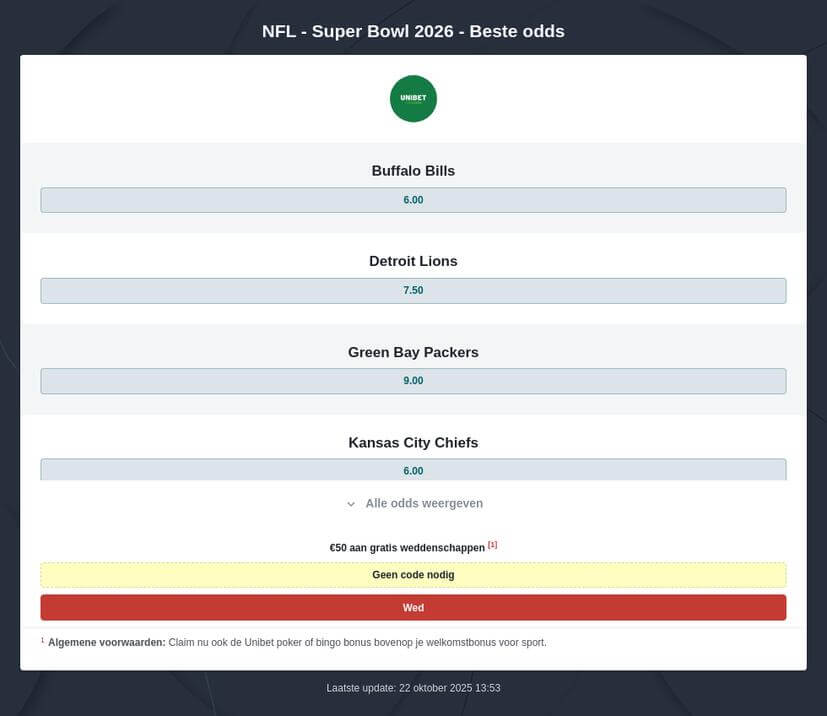Click the chevron beside Alle odds weergeven
Image resolution: width=827 pixels, height=716 pixels.
point(351,504)
